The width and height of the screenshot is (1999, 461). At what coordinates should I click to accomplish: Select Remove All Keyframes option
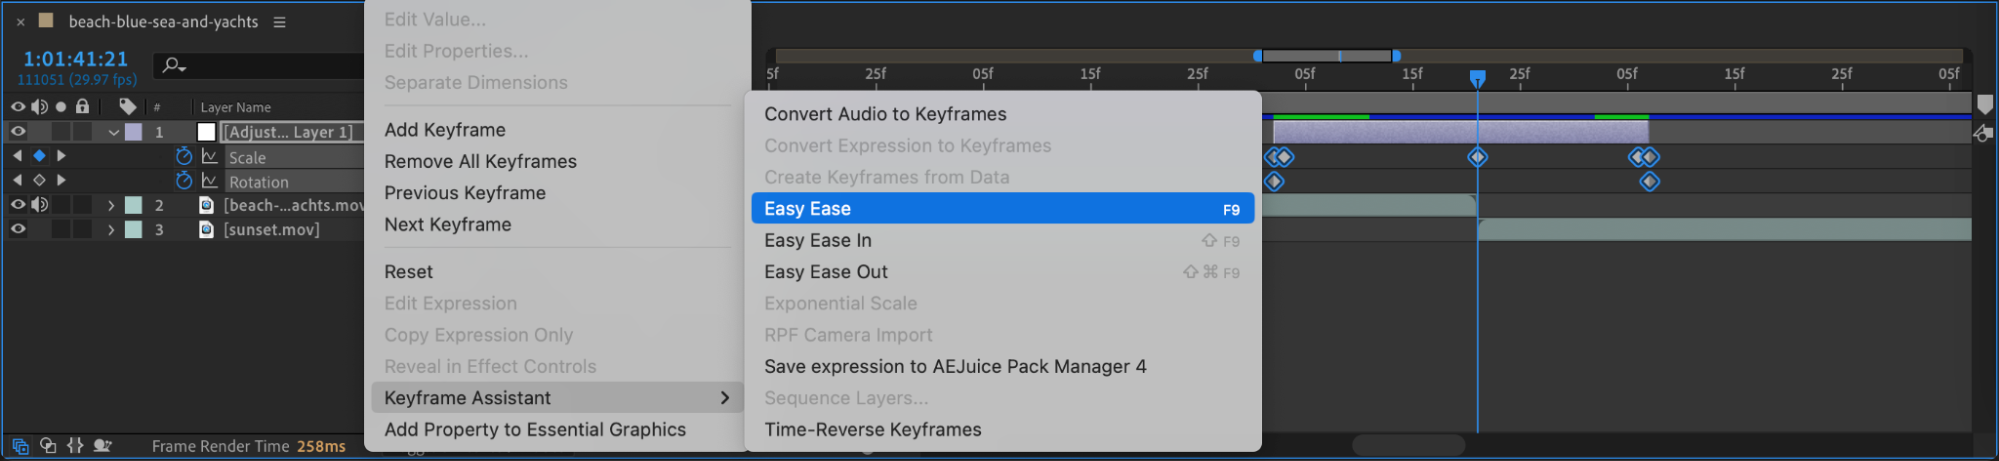point(480,161)
